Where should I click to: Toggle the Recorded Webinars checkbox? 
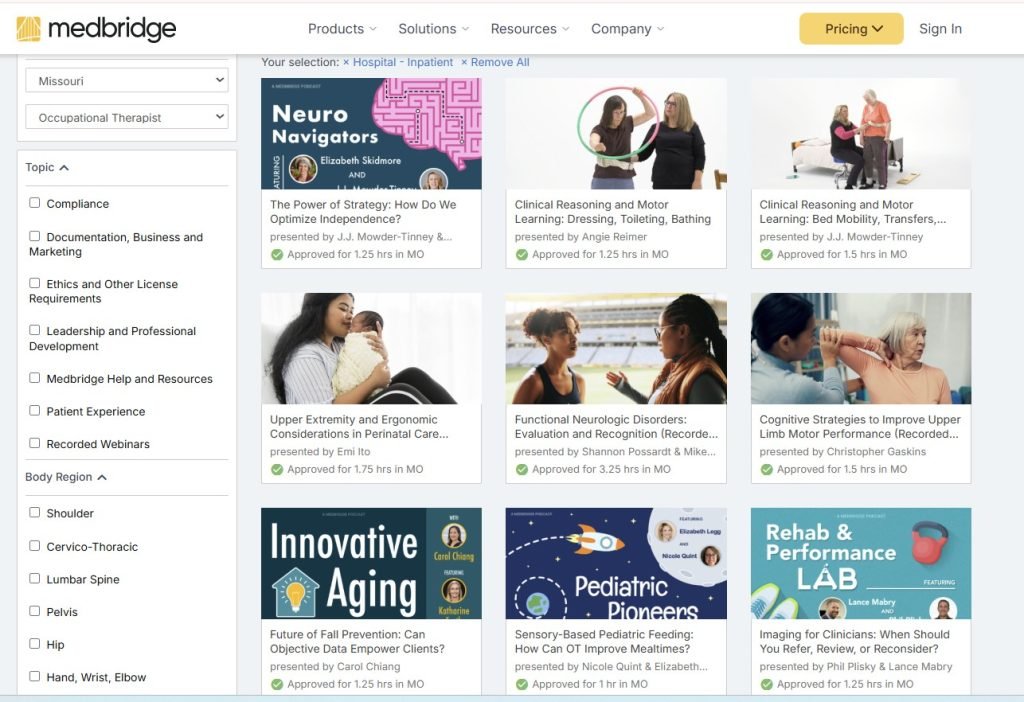35,443
